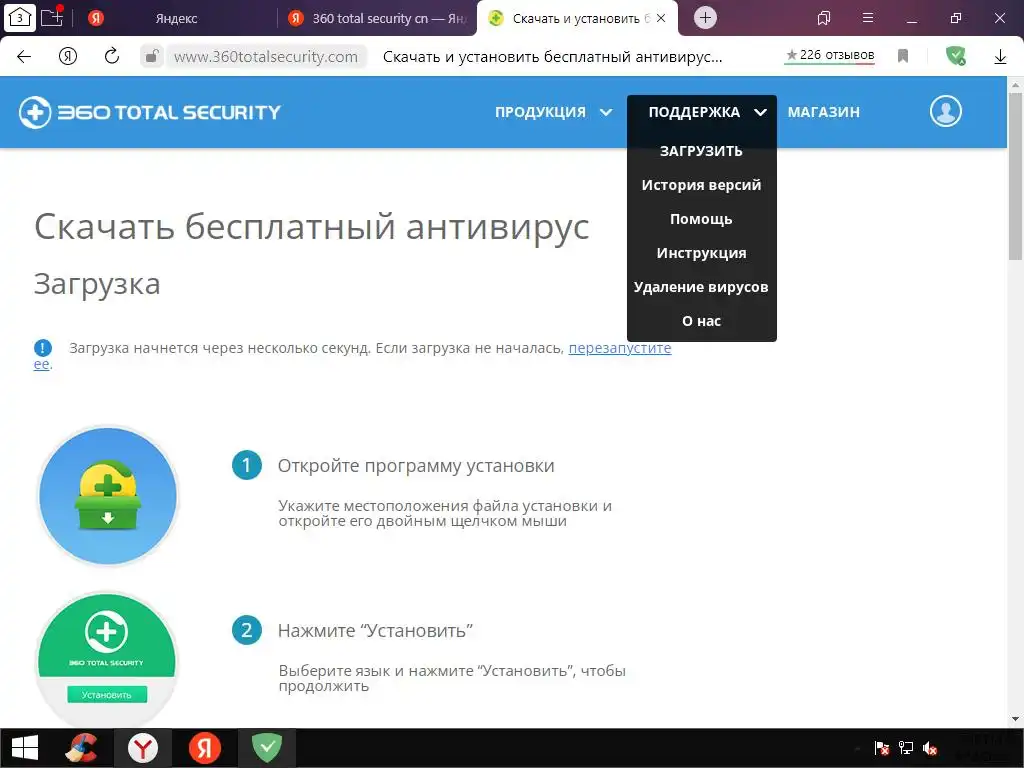Open Yandex Browser taskbar icon with Y
This screenshot has width=1024, height=768.
coord(143,748)
